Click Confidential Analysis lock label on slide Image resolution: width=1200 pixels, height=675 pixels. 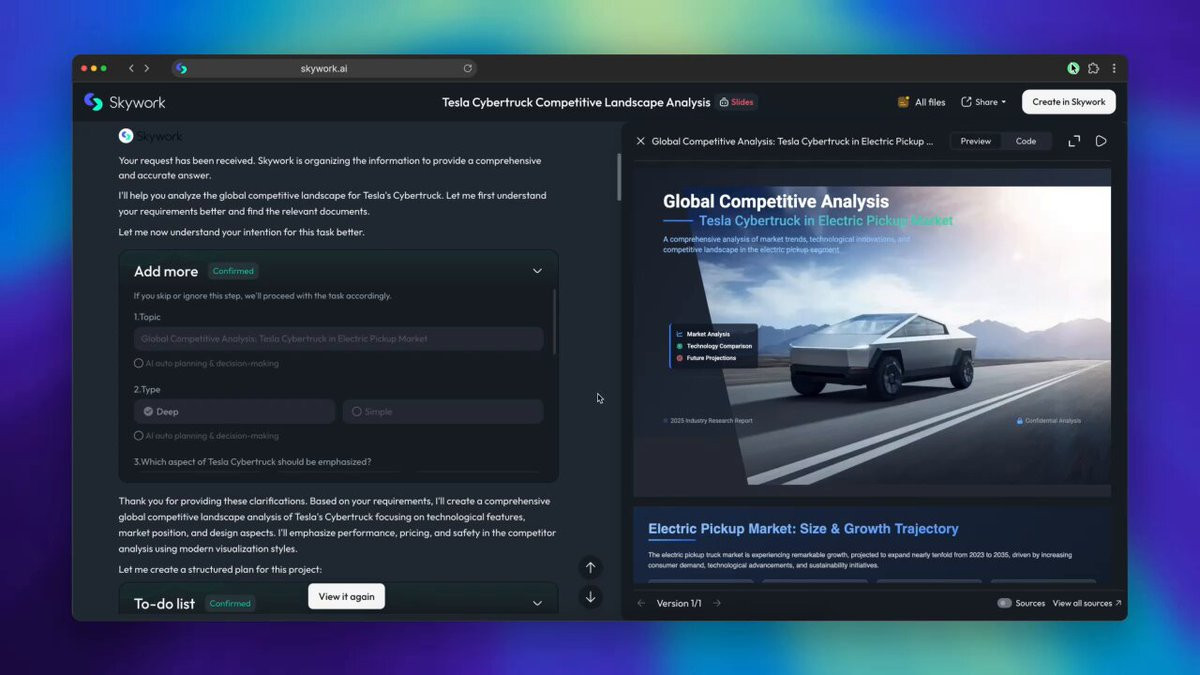[1049, 421]
